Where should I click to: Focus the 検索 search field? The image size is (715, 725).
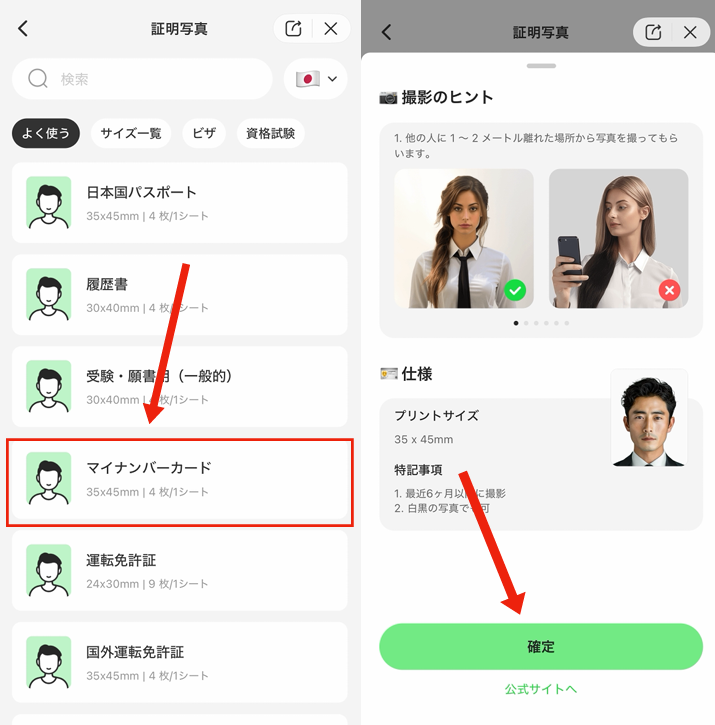click(x=142, y=79)
